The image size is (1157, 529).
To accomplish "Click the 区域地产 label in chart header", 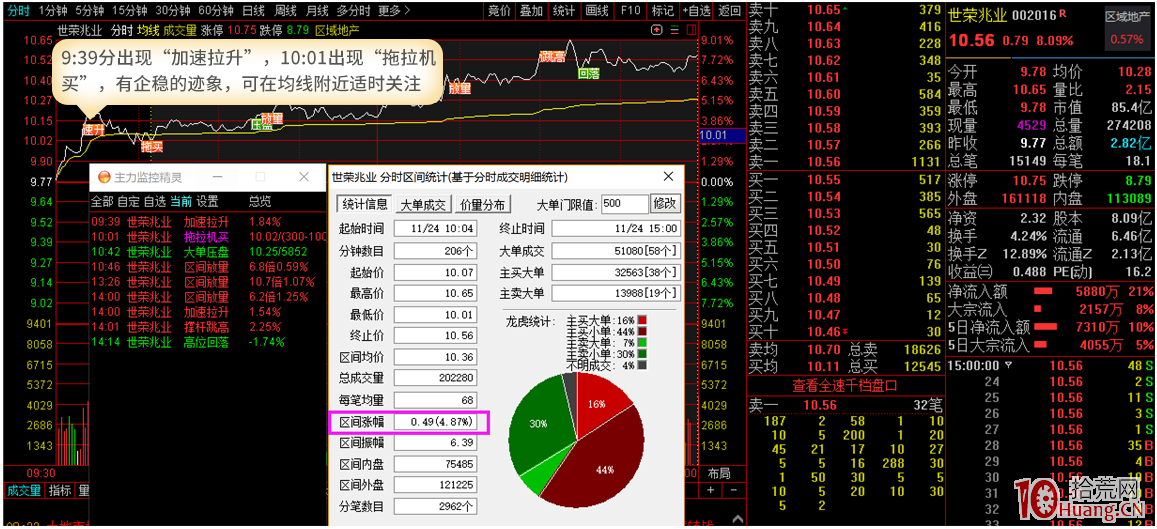I will [x=336, y=30].
